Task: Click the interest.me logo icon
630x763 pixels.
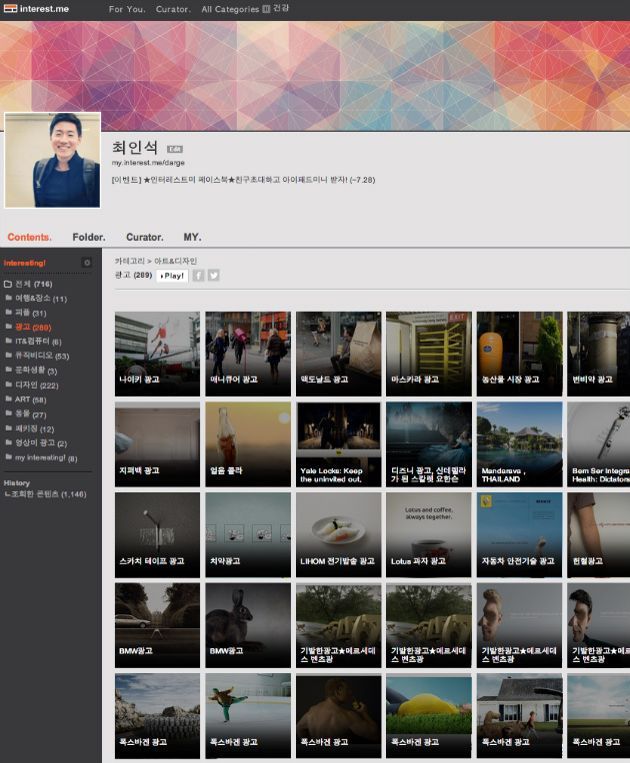Action: point(10,8)
